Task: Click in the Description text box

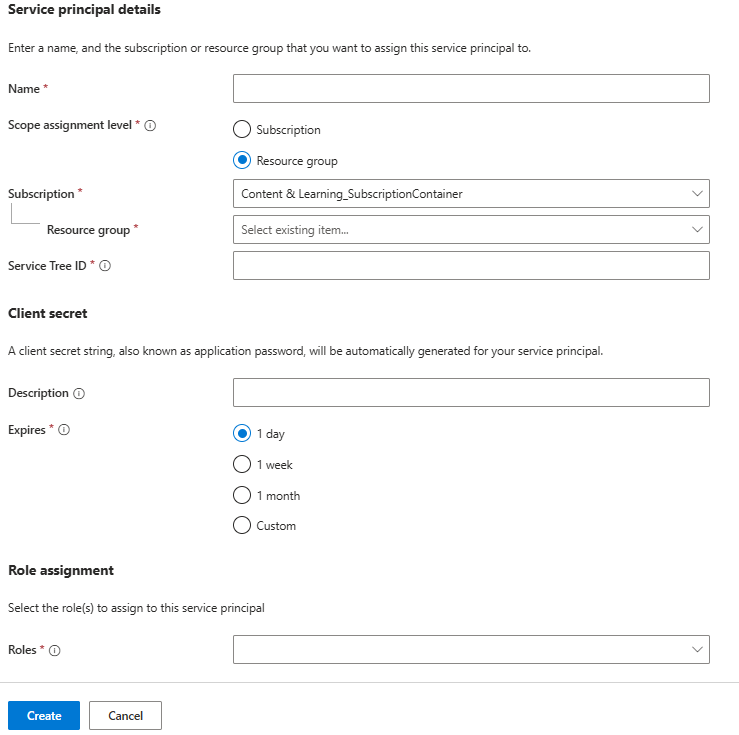Action: click(471, 393)
